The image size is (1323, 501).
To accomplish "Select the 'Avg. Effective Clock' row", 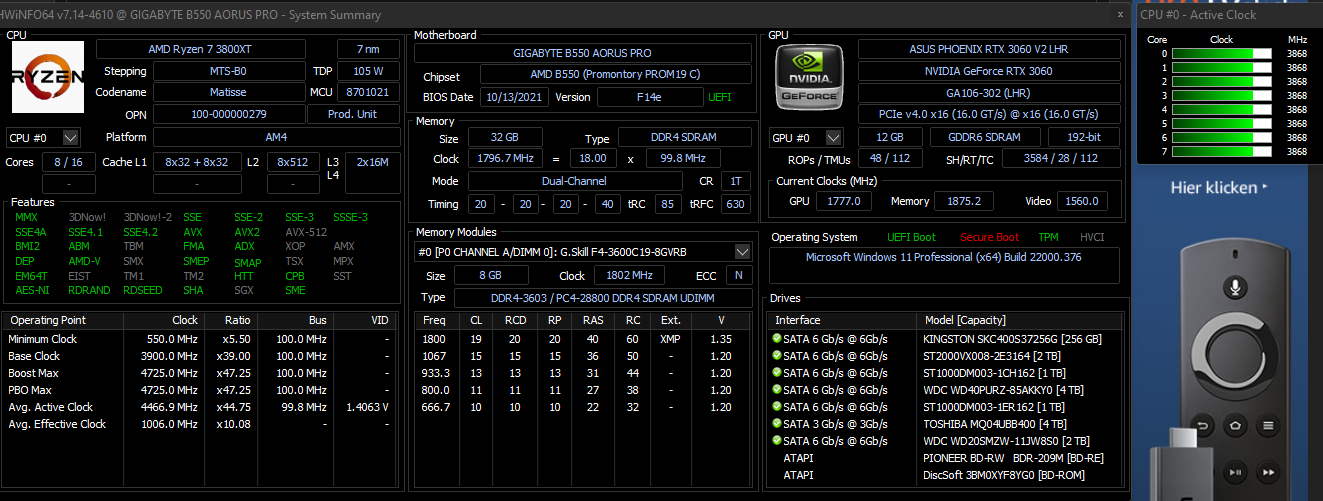I will [x=201, y=424].
